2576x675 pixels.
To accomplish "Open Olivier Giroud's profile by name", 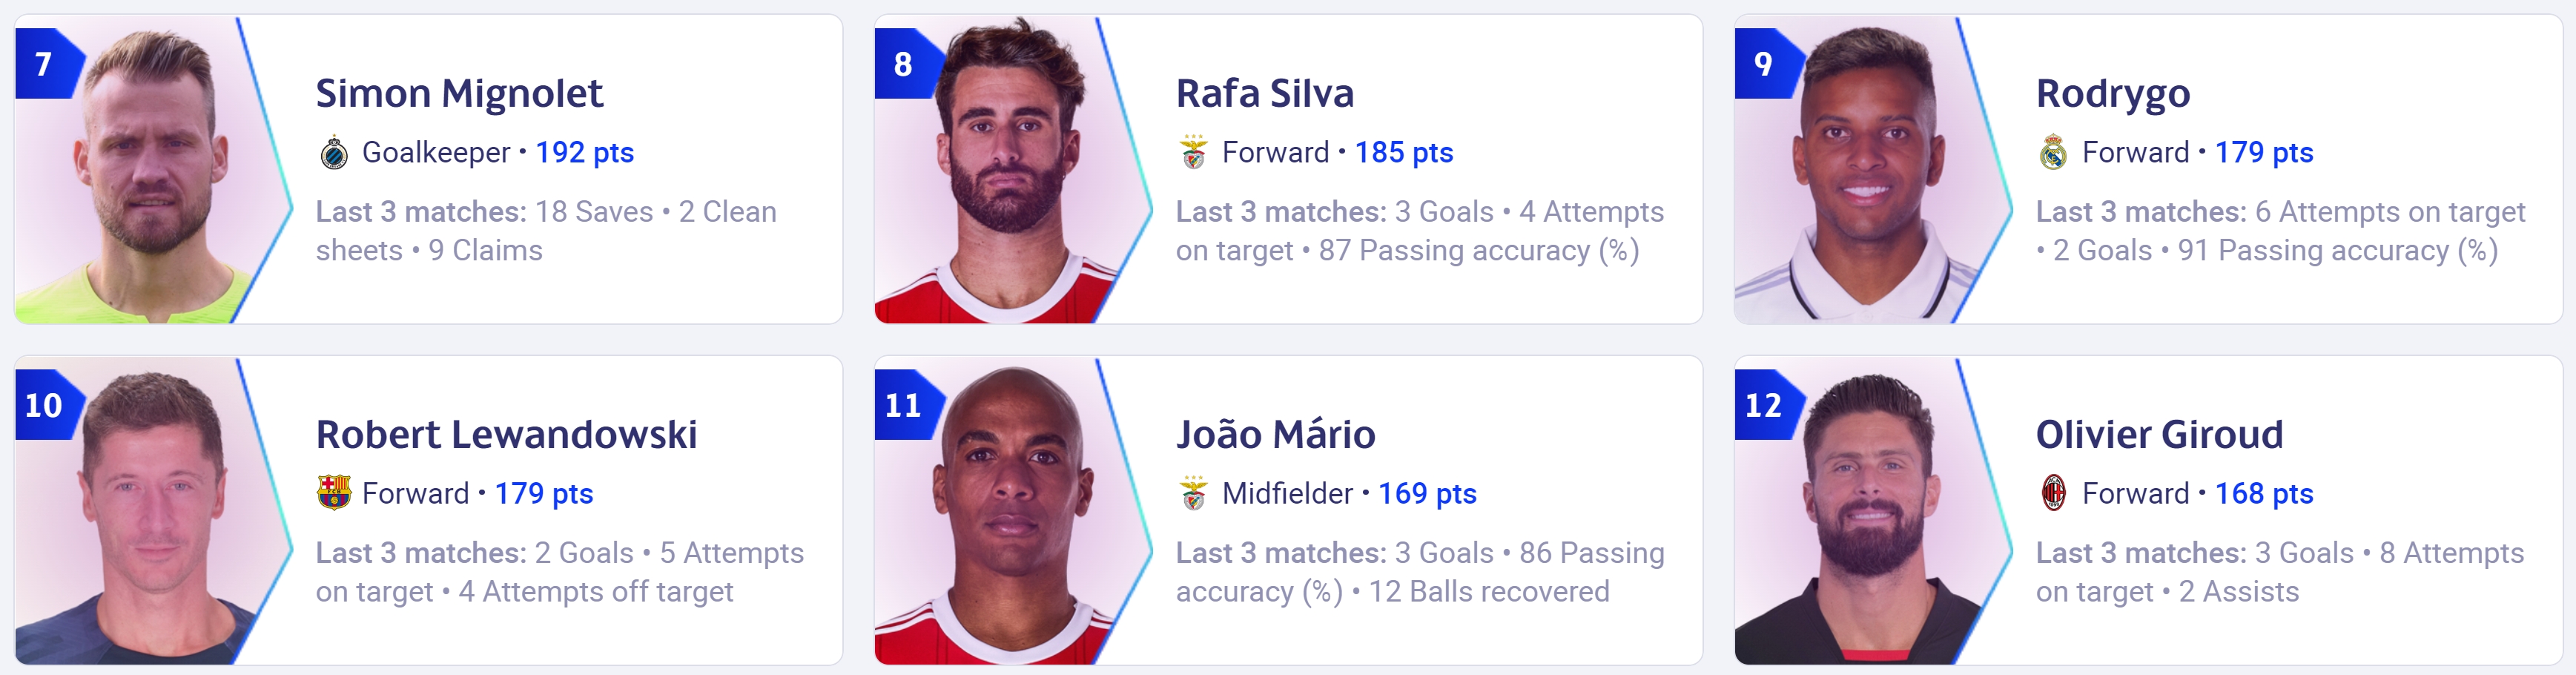I will point(2160,434).
